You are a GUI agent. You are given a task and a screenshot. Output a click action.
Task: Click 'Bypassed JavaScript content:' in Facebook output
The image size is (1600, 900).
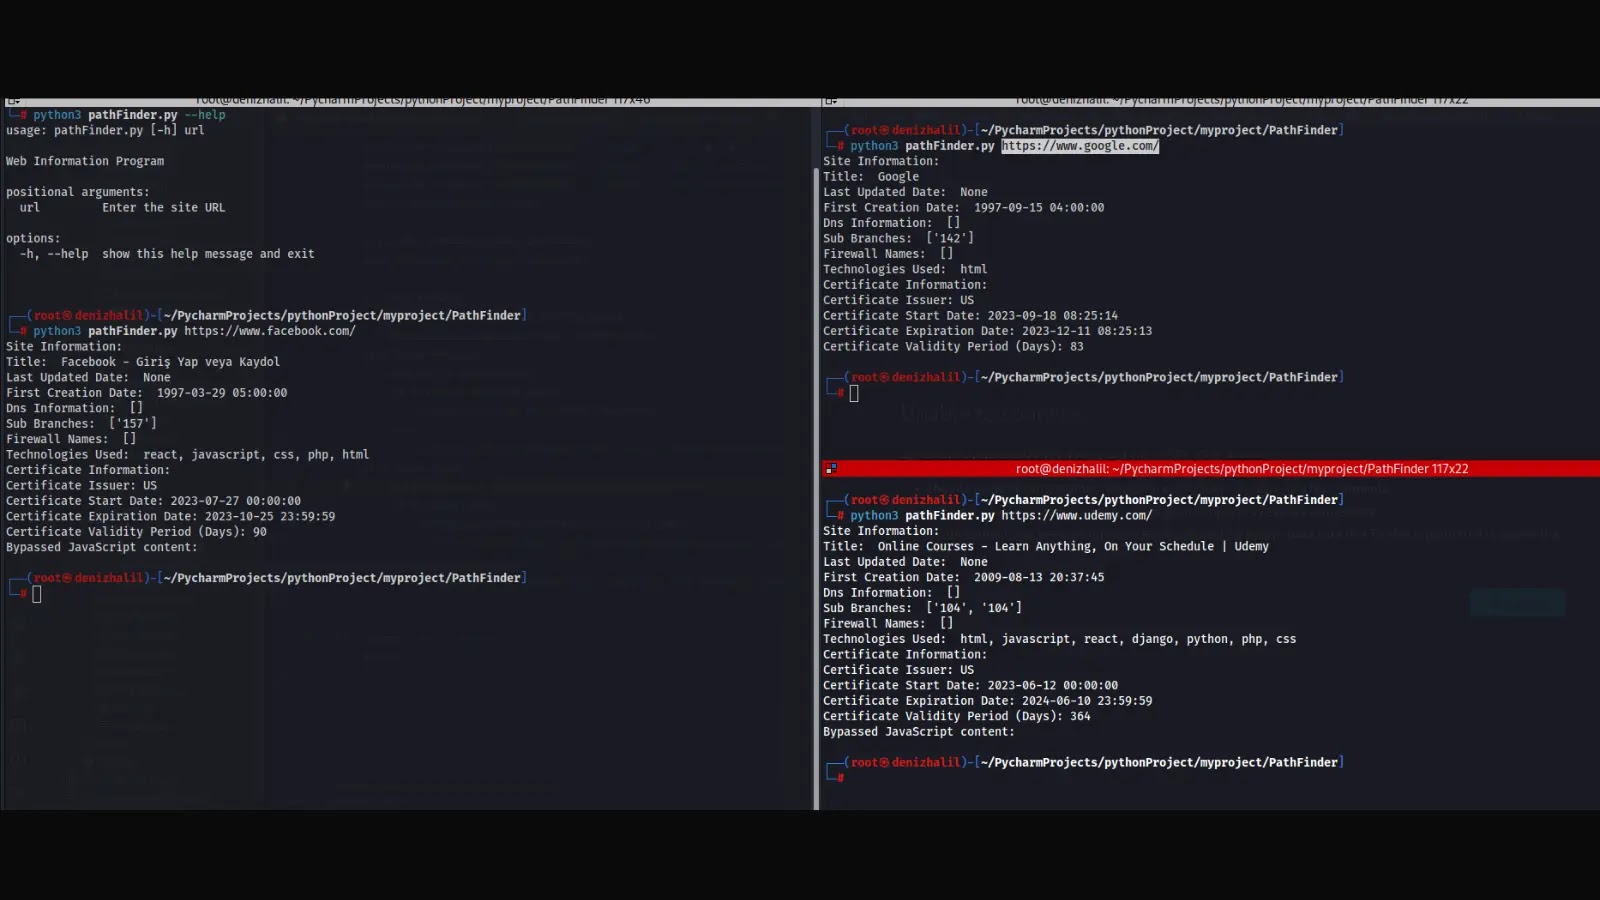pyautogui.click(x=102, y=547)
